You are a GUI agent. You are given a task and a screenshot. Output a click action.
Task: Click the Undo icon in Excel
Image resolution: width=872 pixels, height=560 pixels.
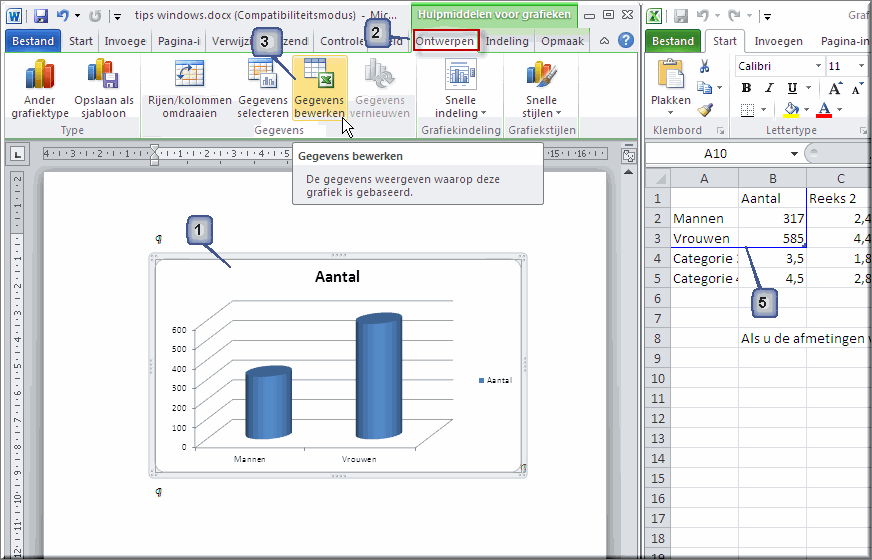coord(703,16)
